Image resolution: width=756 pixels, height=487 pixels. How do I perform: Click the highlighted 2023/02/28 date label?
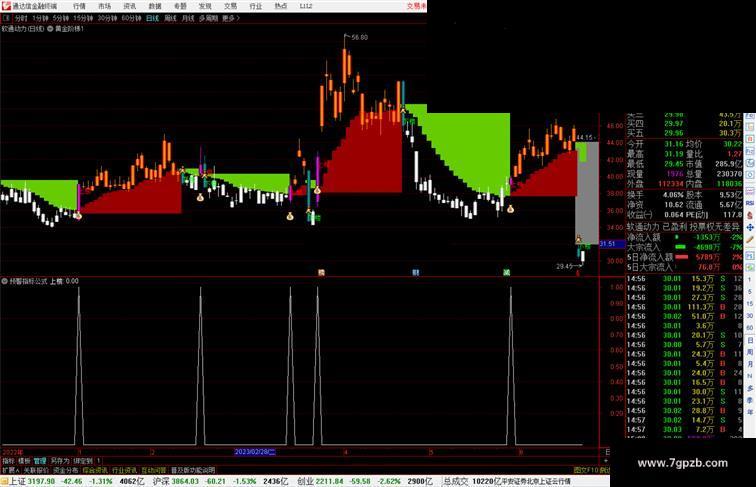point(255,452)
